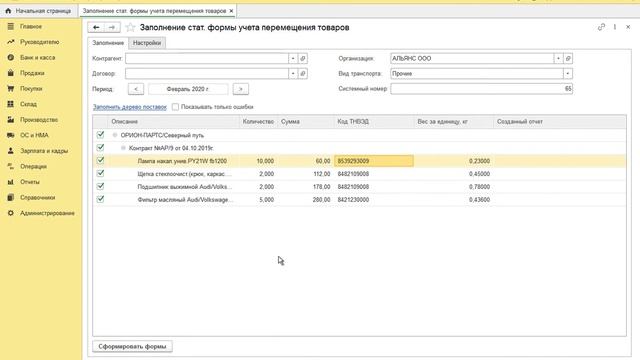640x360 pixels.
Task: Open the Операции section icon
Action: click(x=11, y=166)
